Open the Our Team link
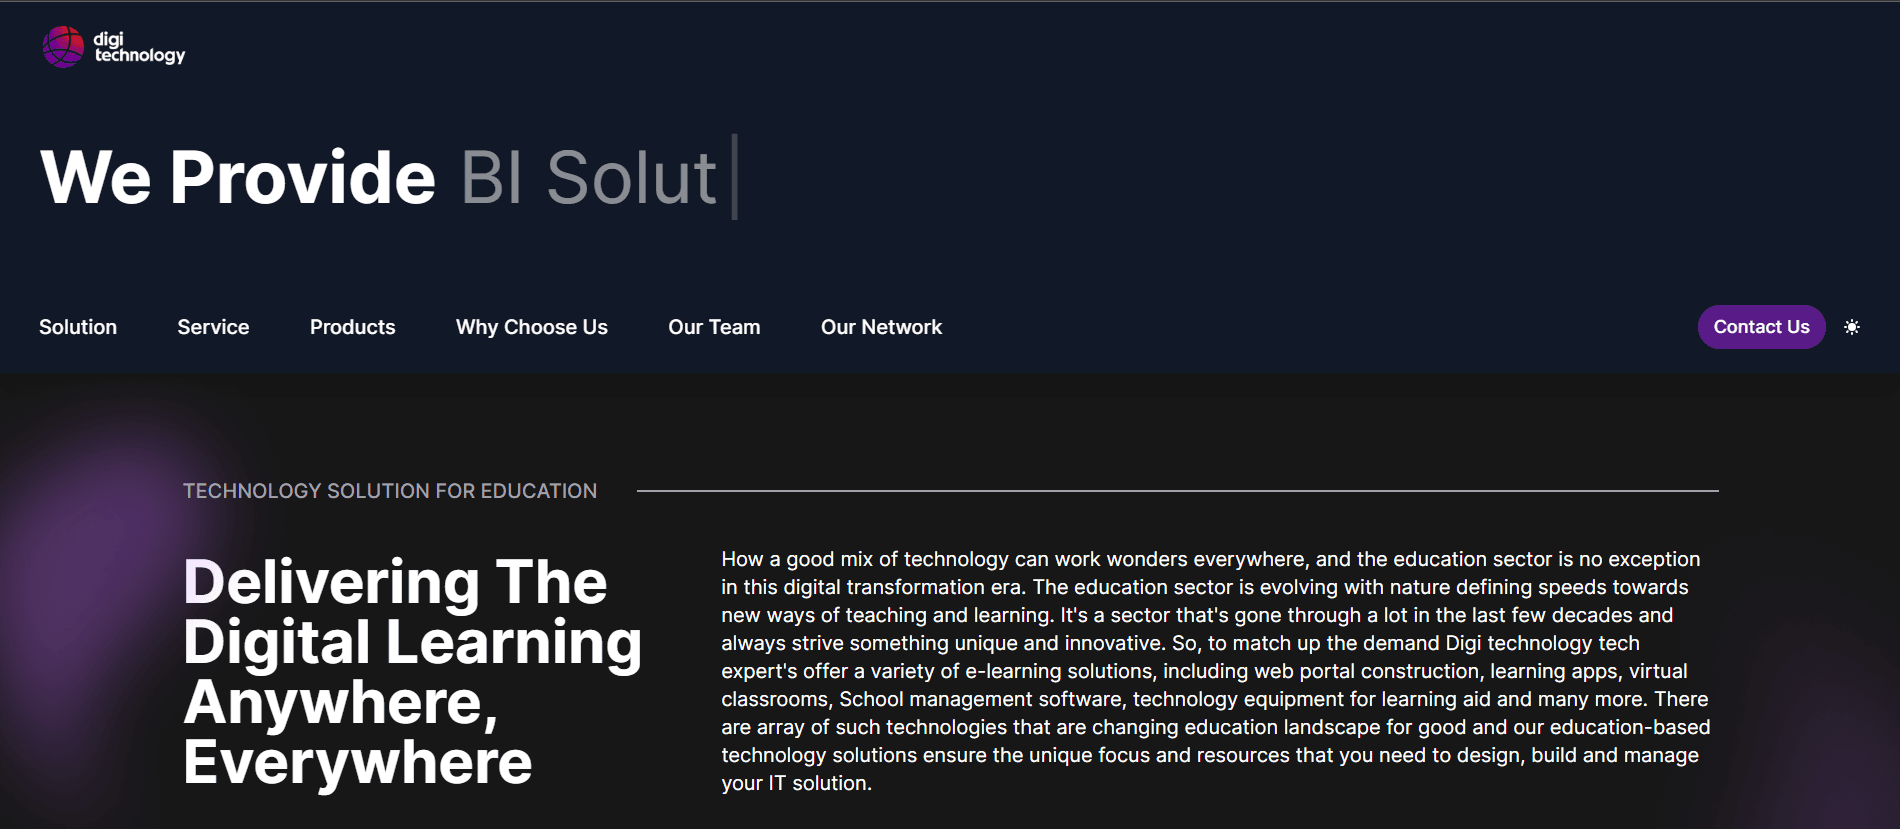The width and height of the screenshot is (1900, 829). [714, 327]
